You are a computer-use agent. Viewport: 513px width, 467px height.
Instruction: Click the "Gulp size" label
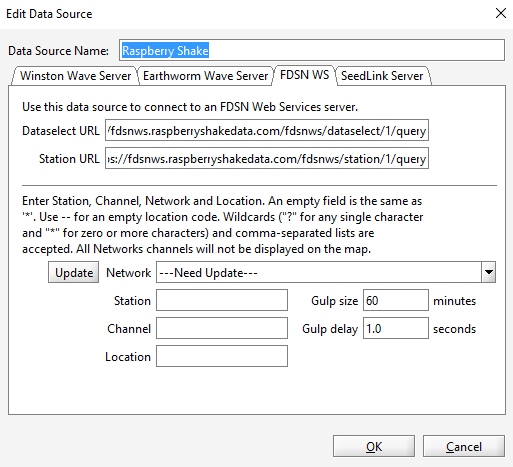334,301
